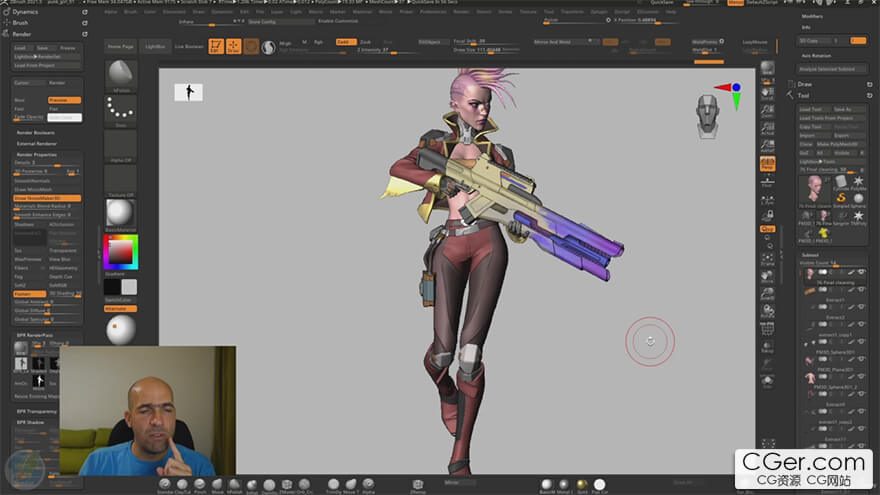Expand the Render Booleans section

pyautogui.click(x=35, y=132)
